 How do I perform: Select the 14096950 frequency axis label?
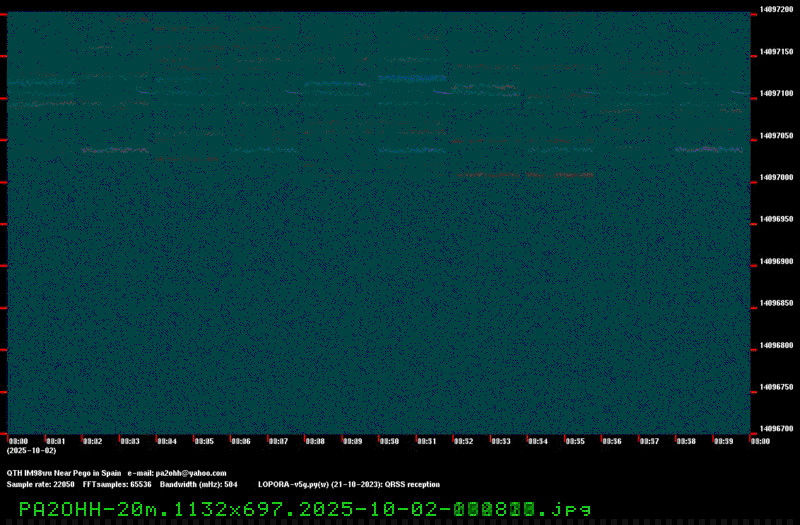pos(777,219)
